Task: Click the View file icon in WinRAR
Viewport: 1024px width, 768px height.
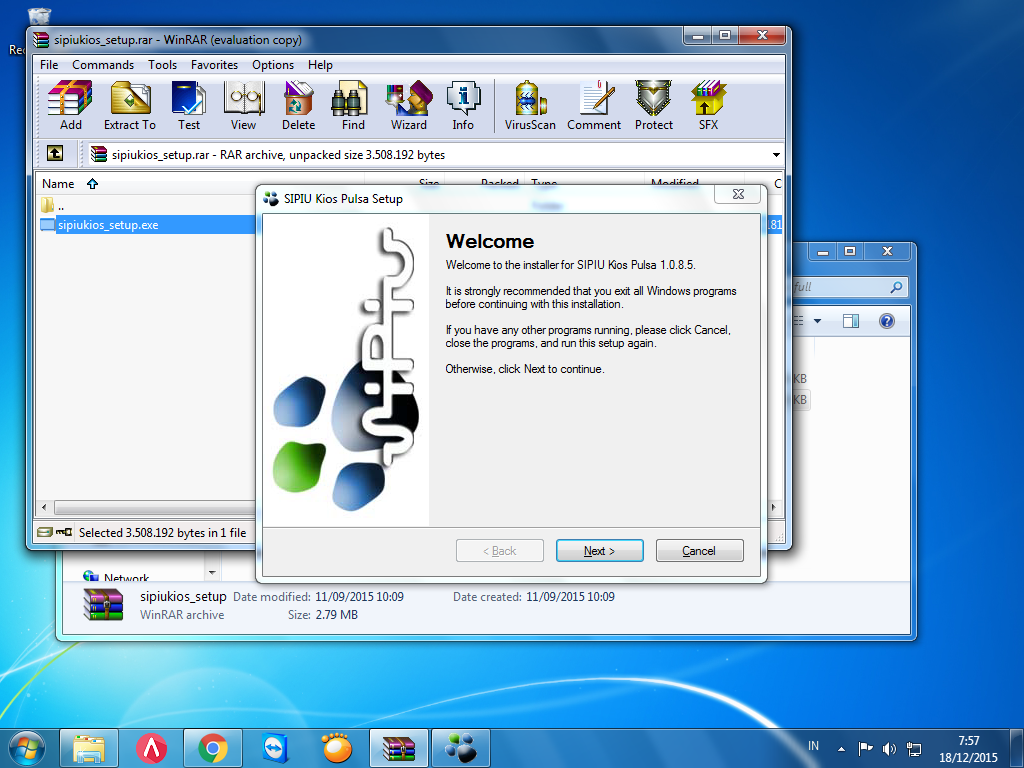Action: 244,105
